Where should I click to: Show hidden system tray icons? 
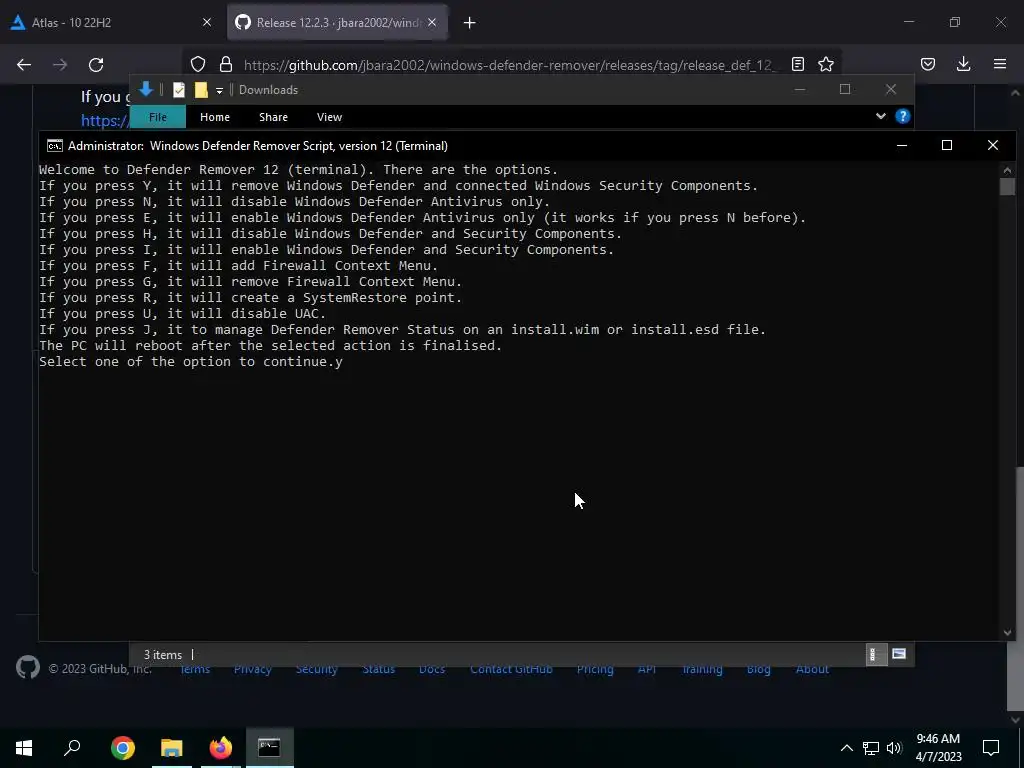click(846, 748)
